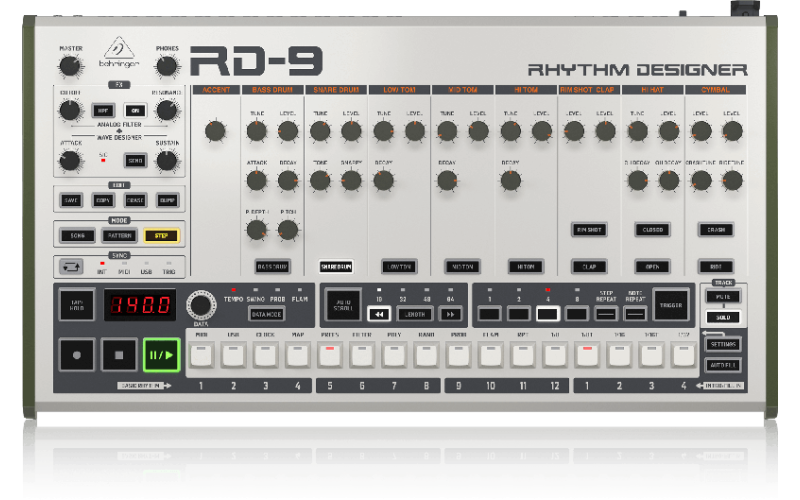Click the AUTO FILL button

723,365
